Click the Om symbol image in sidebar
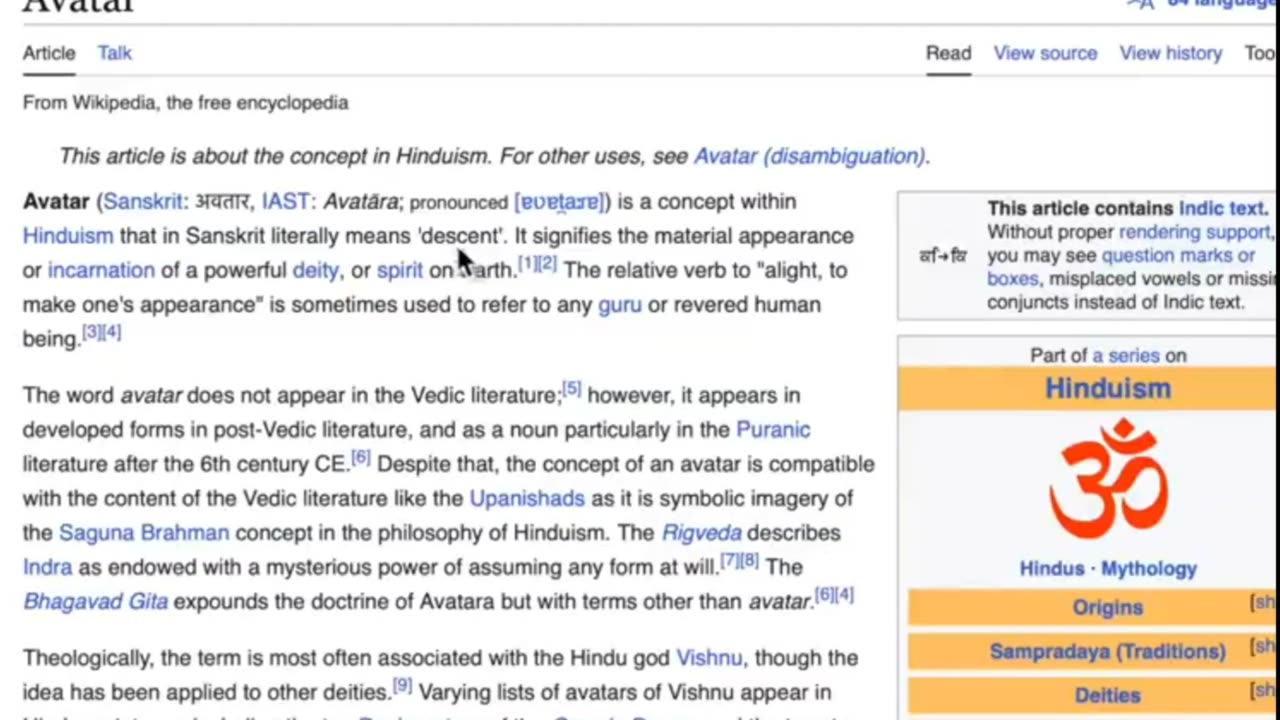Image resolution: width=1280 pixels, height=720 pixels. coord(1108,478)
